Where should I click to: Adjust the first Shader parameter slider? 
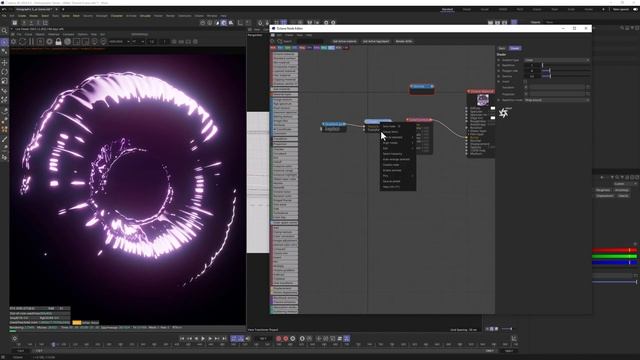click(x=567, y=65)
